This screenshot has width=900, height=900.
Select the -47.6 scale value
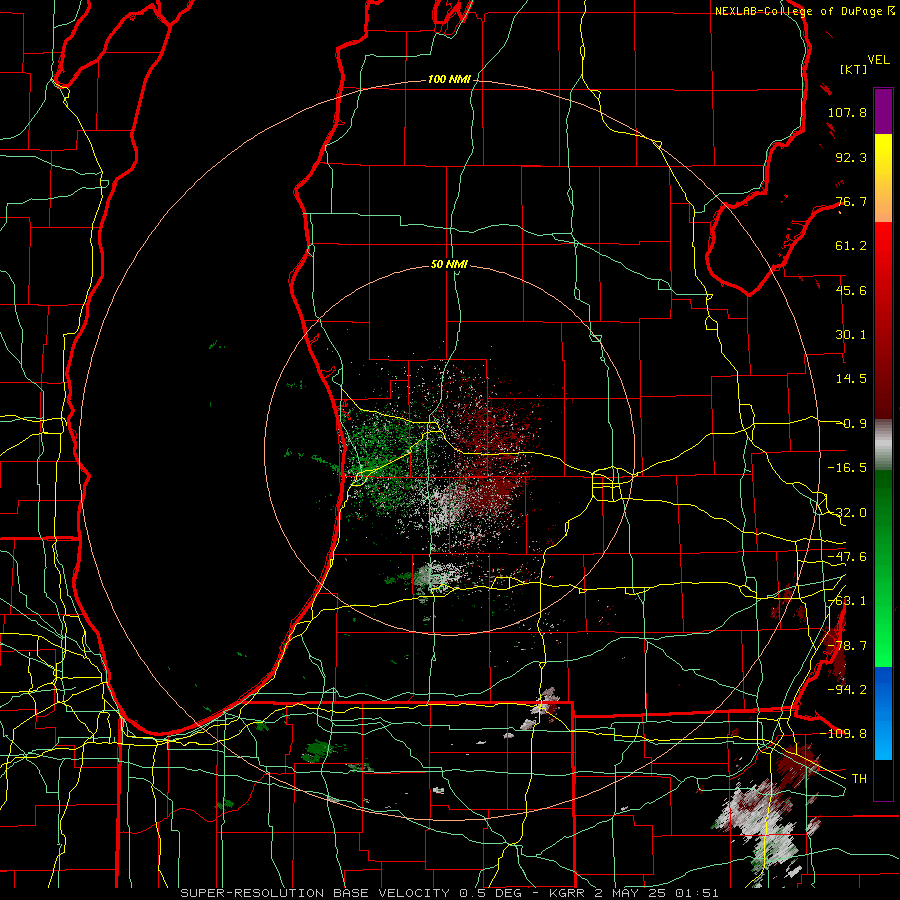[x=847, y=557]
